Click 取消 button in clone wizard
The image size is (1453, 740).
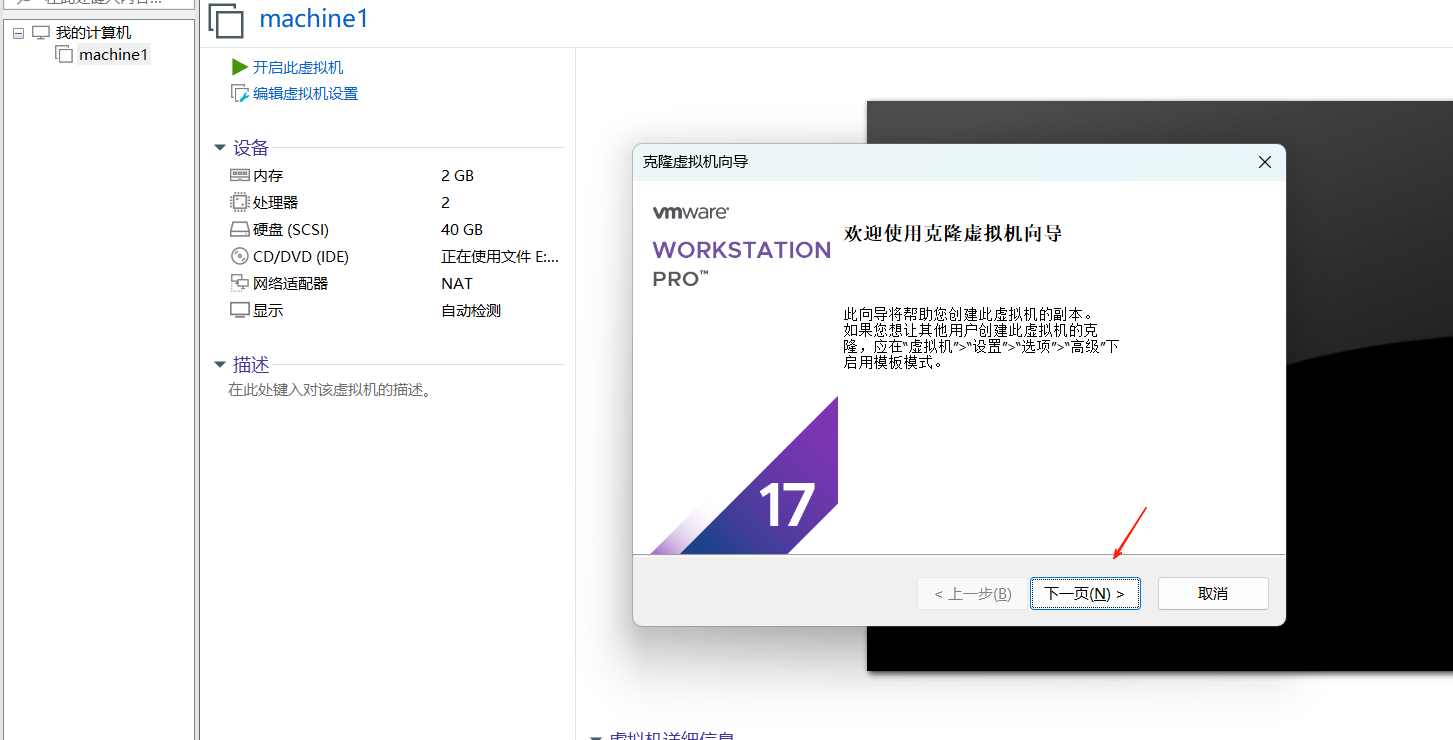pos(1213,593)
